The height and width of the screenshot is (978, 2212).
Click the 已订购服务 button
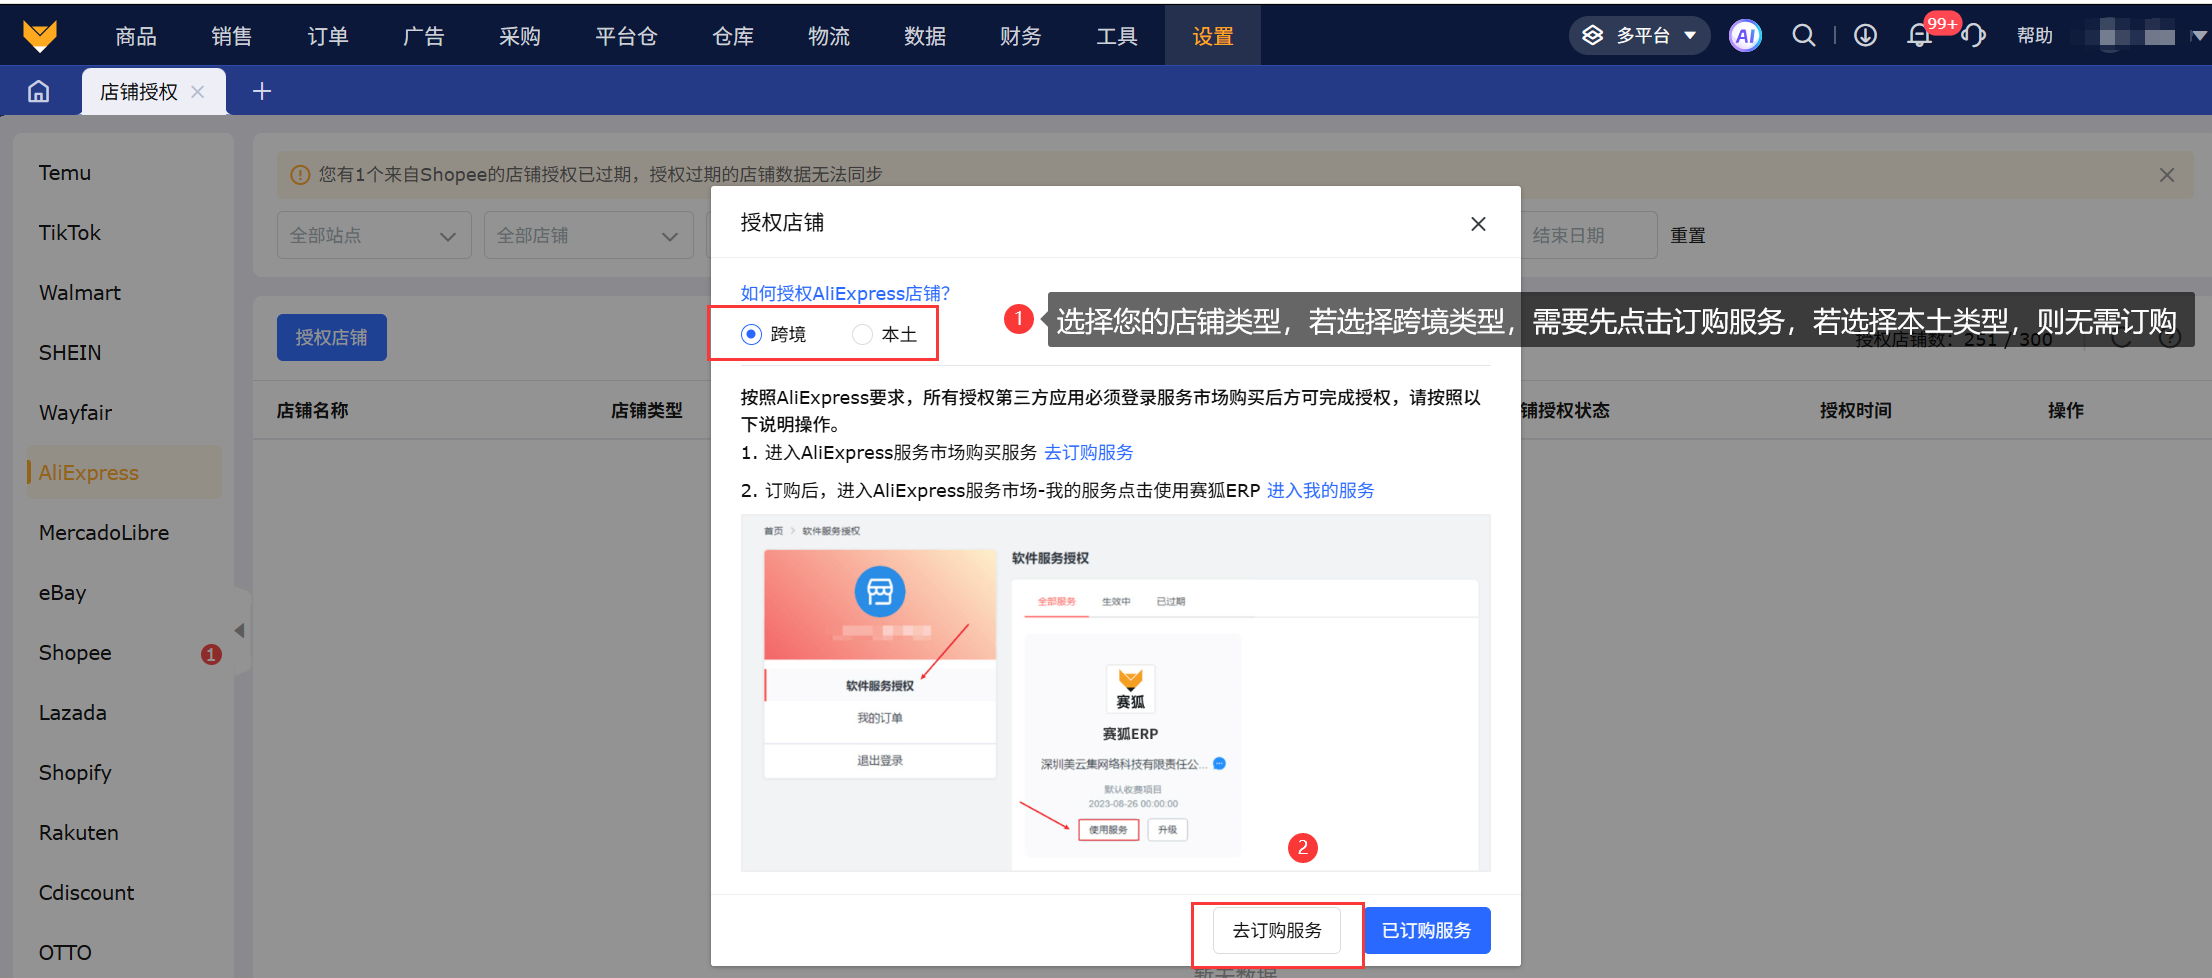click(x=1427, y=931)
